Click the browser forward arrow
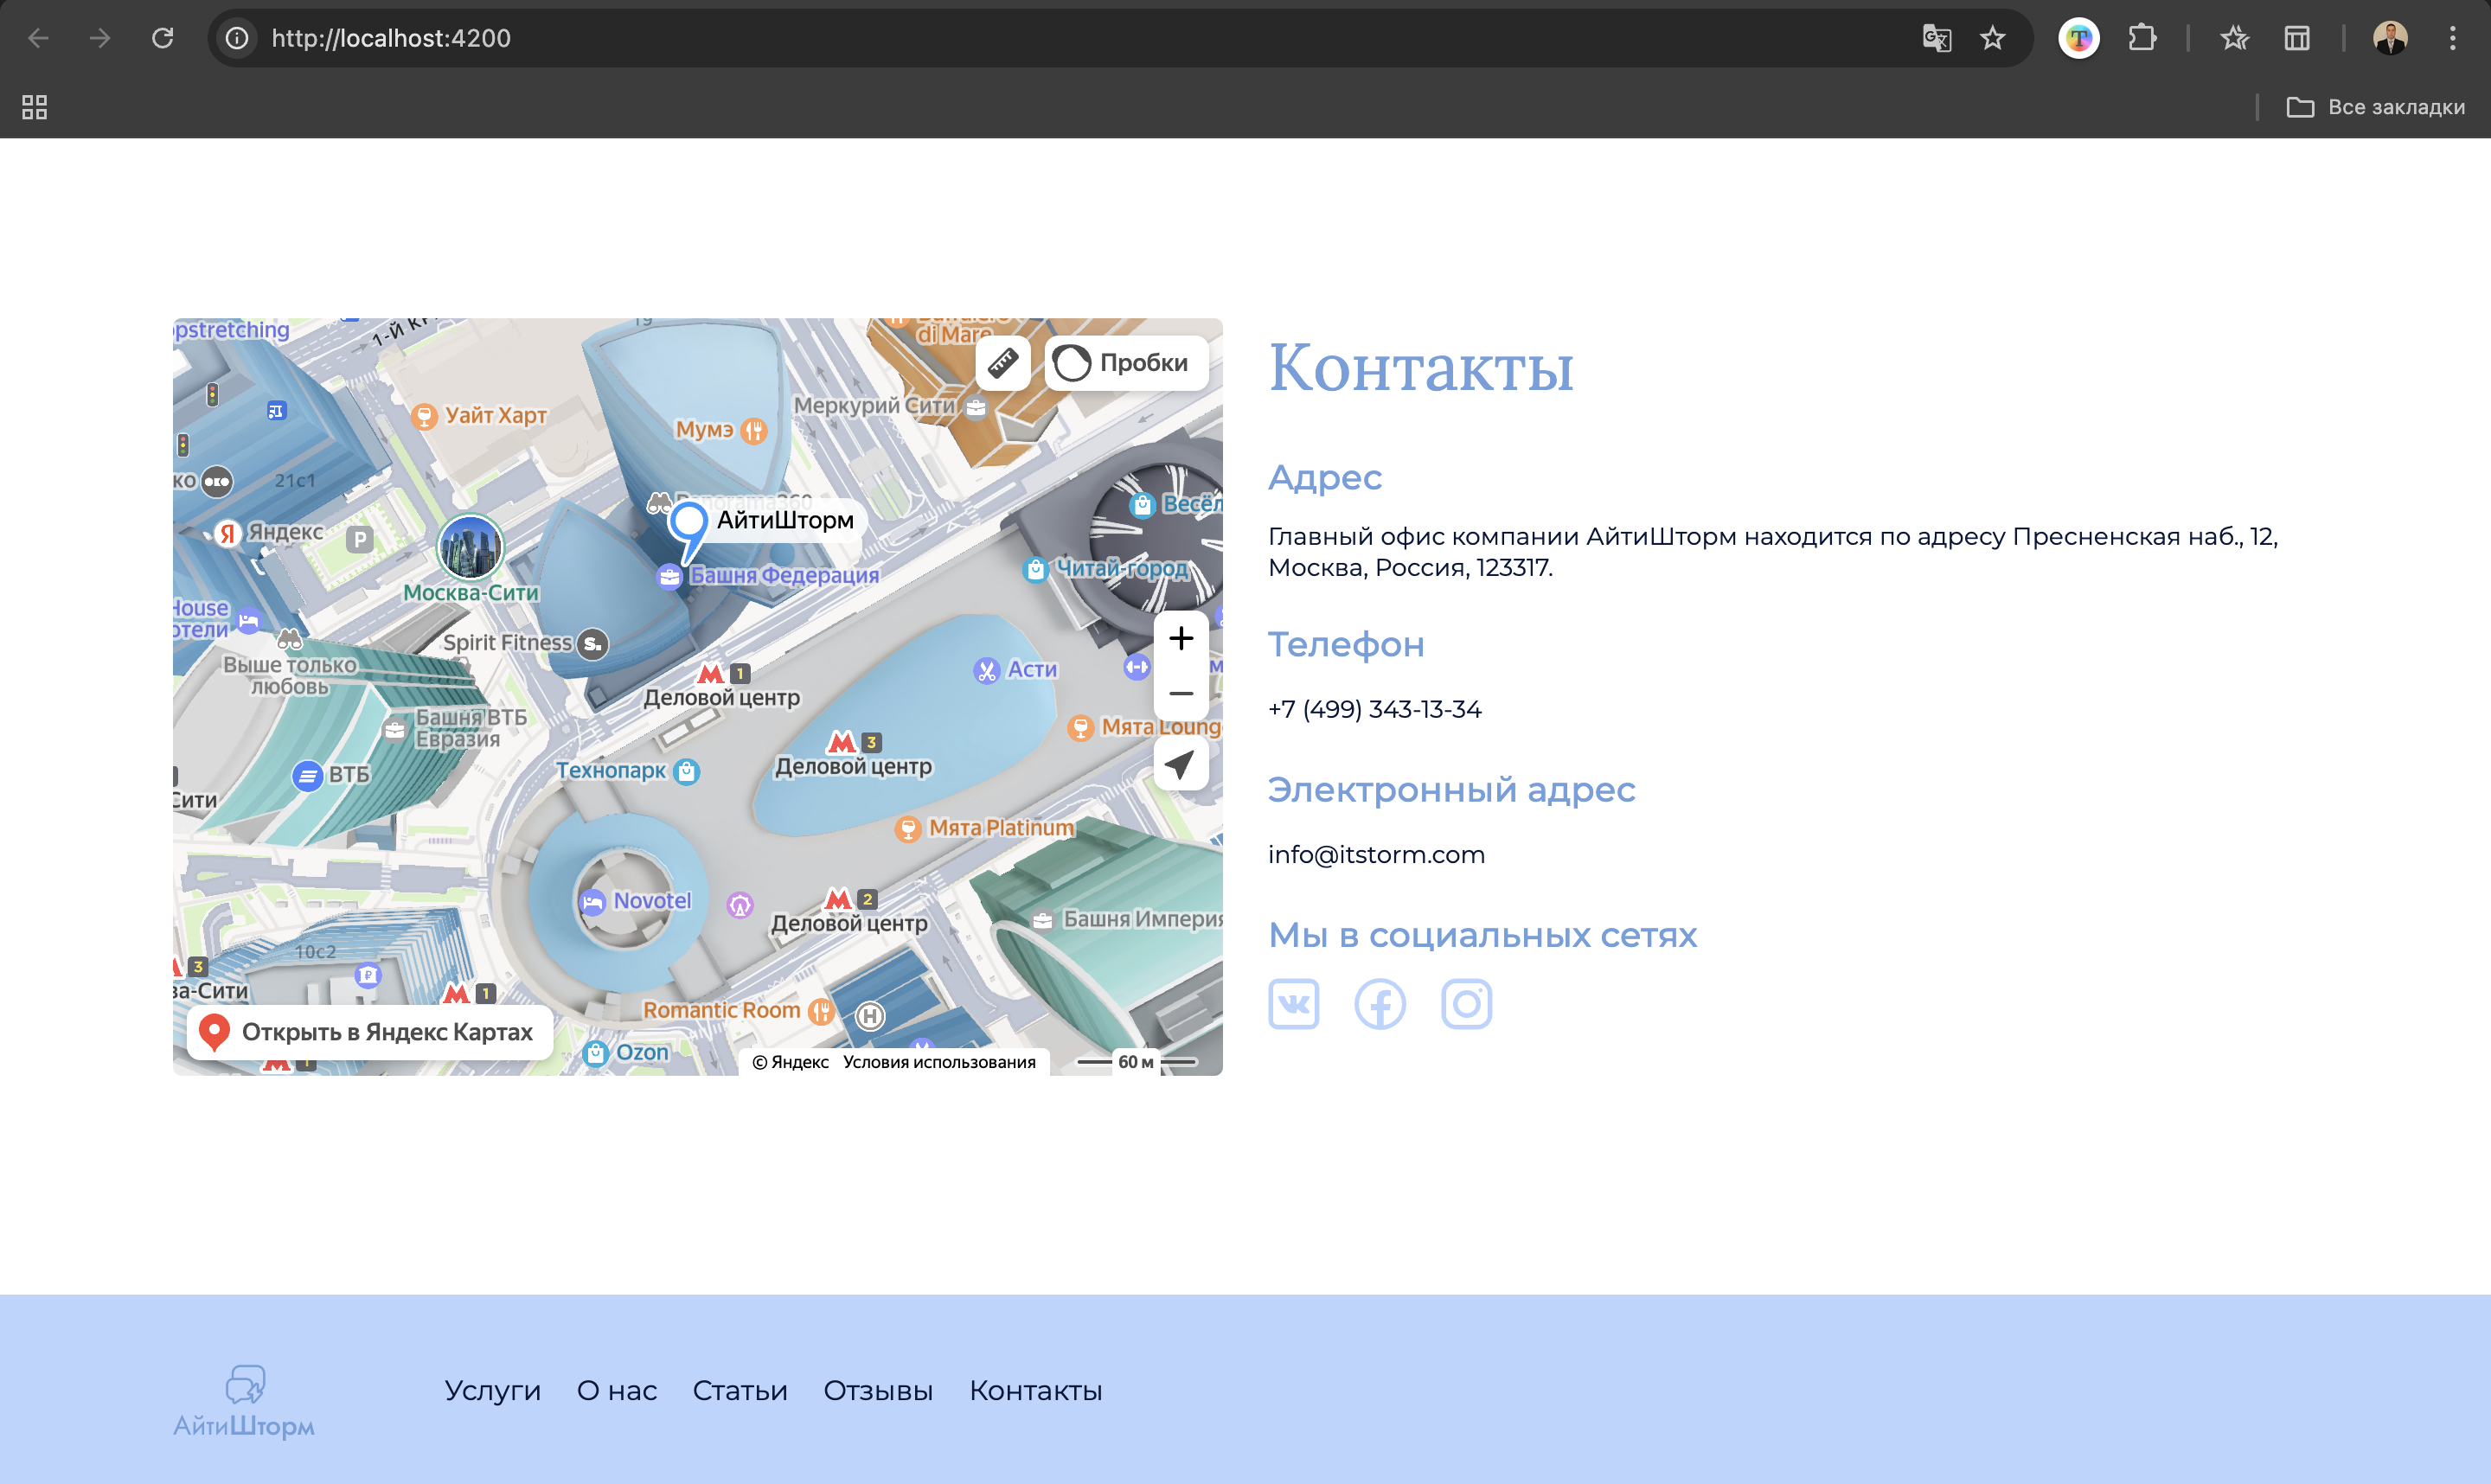Viewport: 2491px width, 1484px height. pyautogui.click(x=100, y=38)
